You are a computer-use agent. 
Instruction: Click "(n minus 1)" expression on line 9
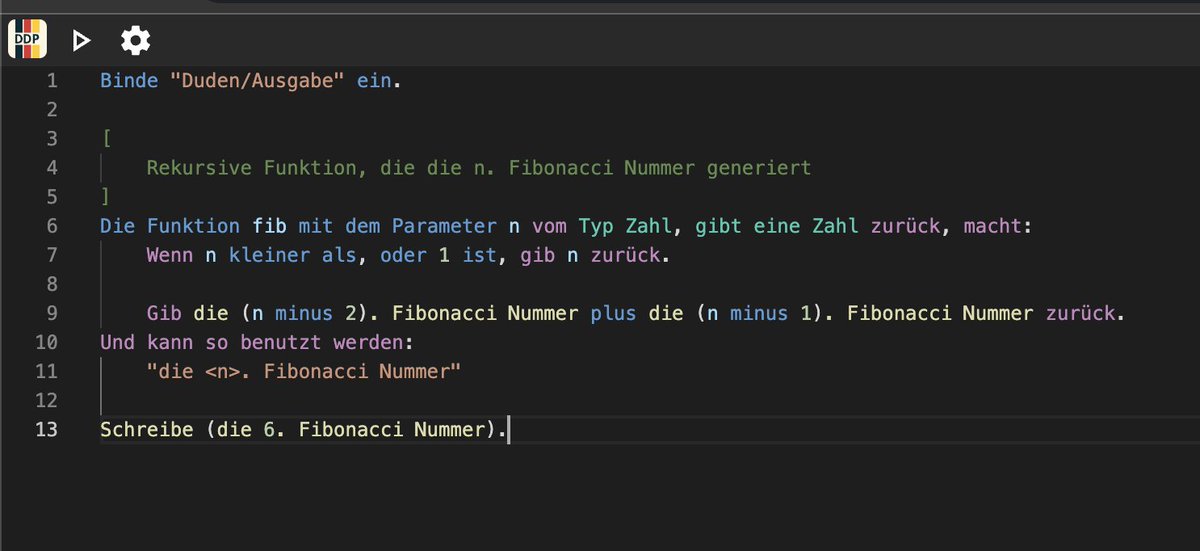[x=760, y=313]
